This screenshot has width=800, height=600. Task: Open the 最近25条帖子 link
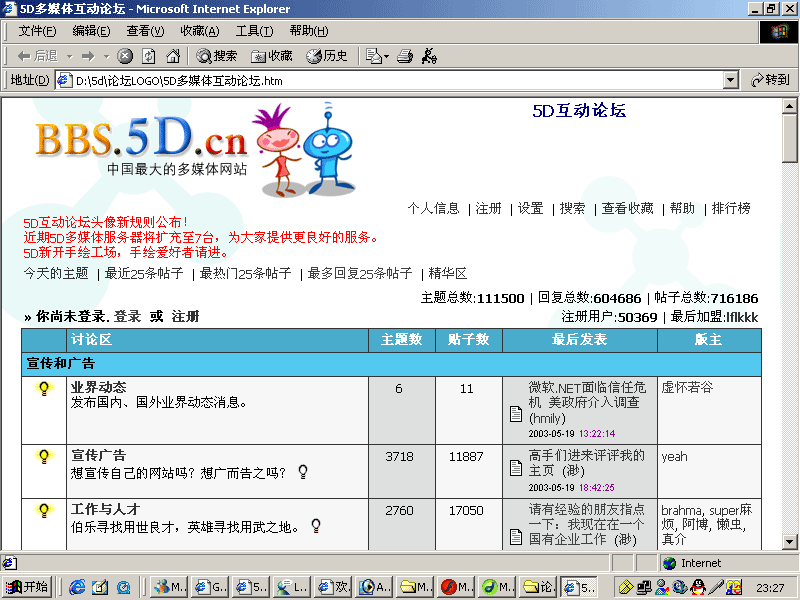pos(144,273)
